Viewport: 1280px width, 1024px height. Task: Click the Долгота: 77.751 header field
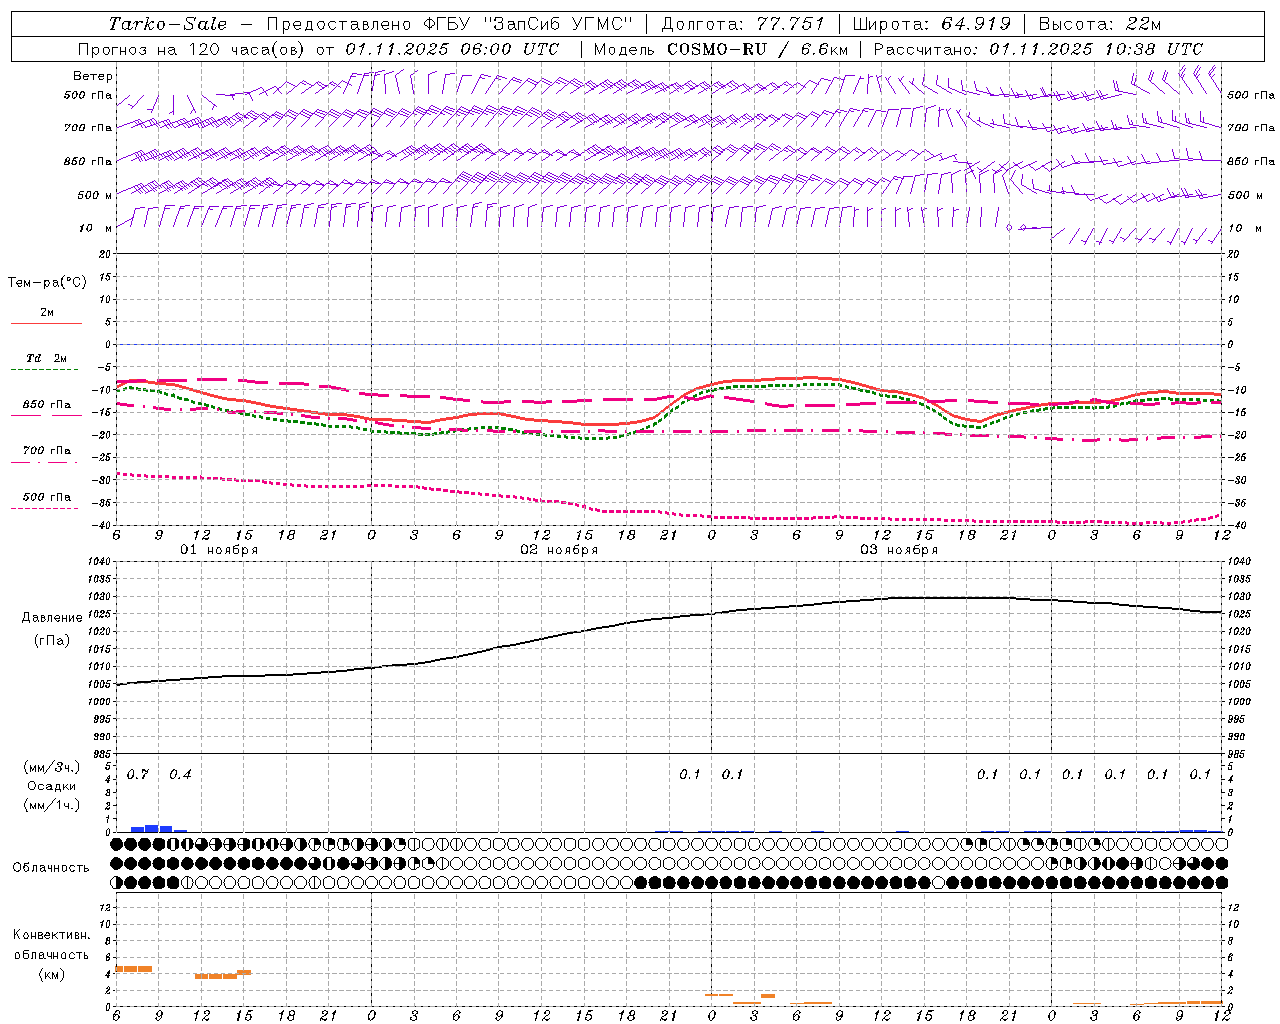[x=743, y=24]
